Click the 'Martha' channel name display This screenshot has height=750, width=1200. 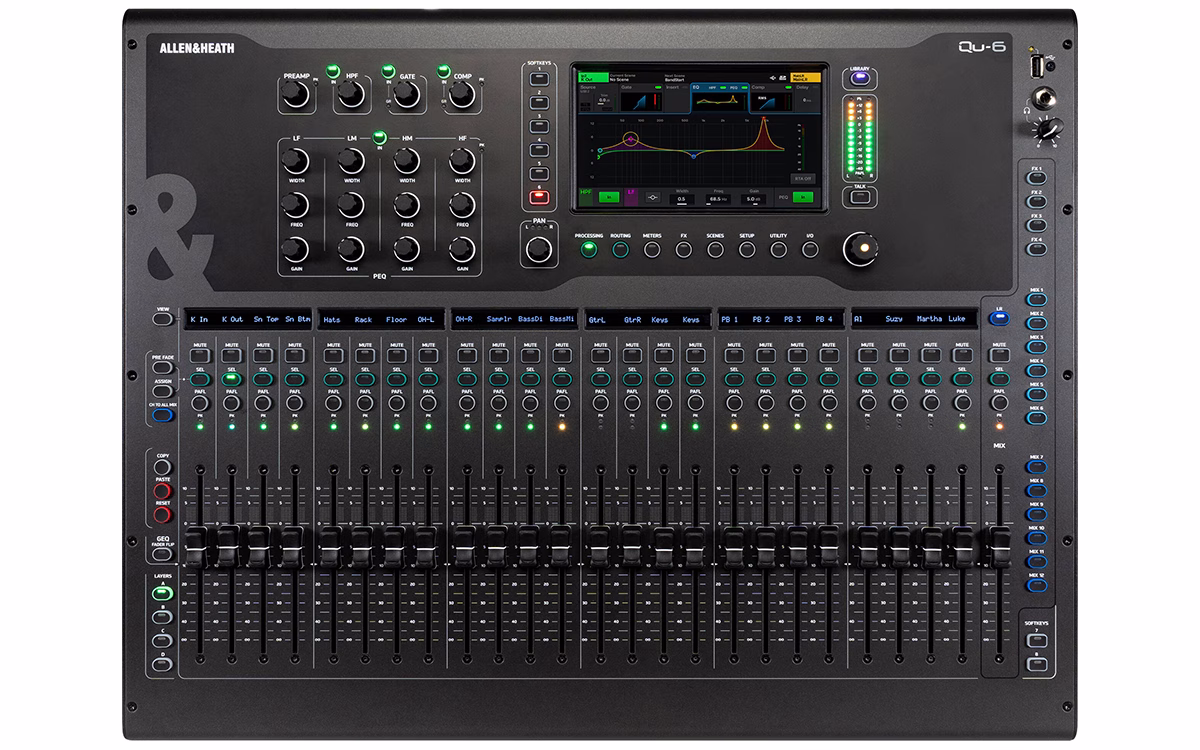coord(928,320)
